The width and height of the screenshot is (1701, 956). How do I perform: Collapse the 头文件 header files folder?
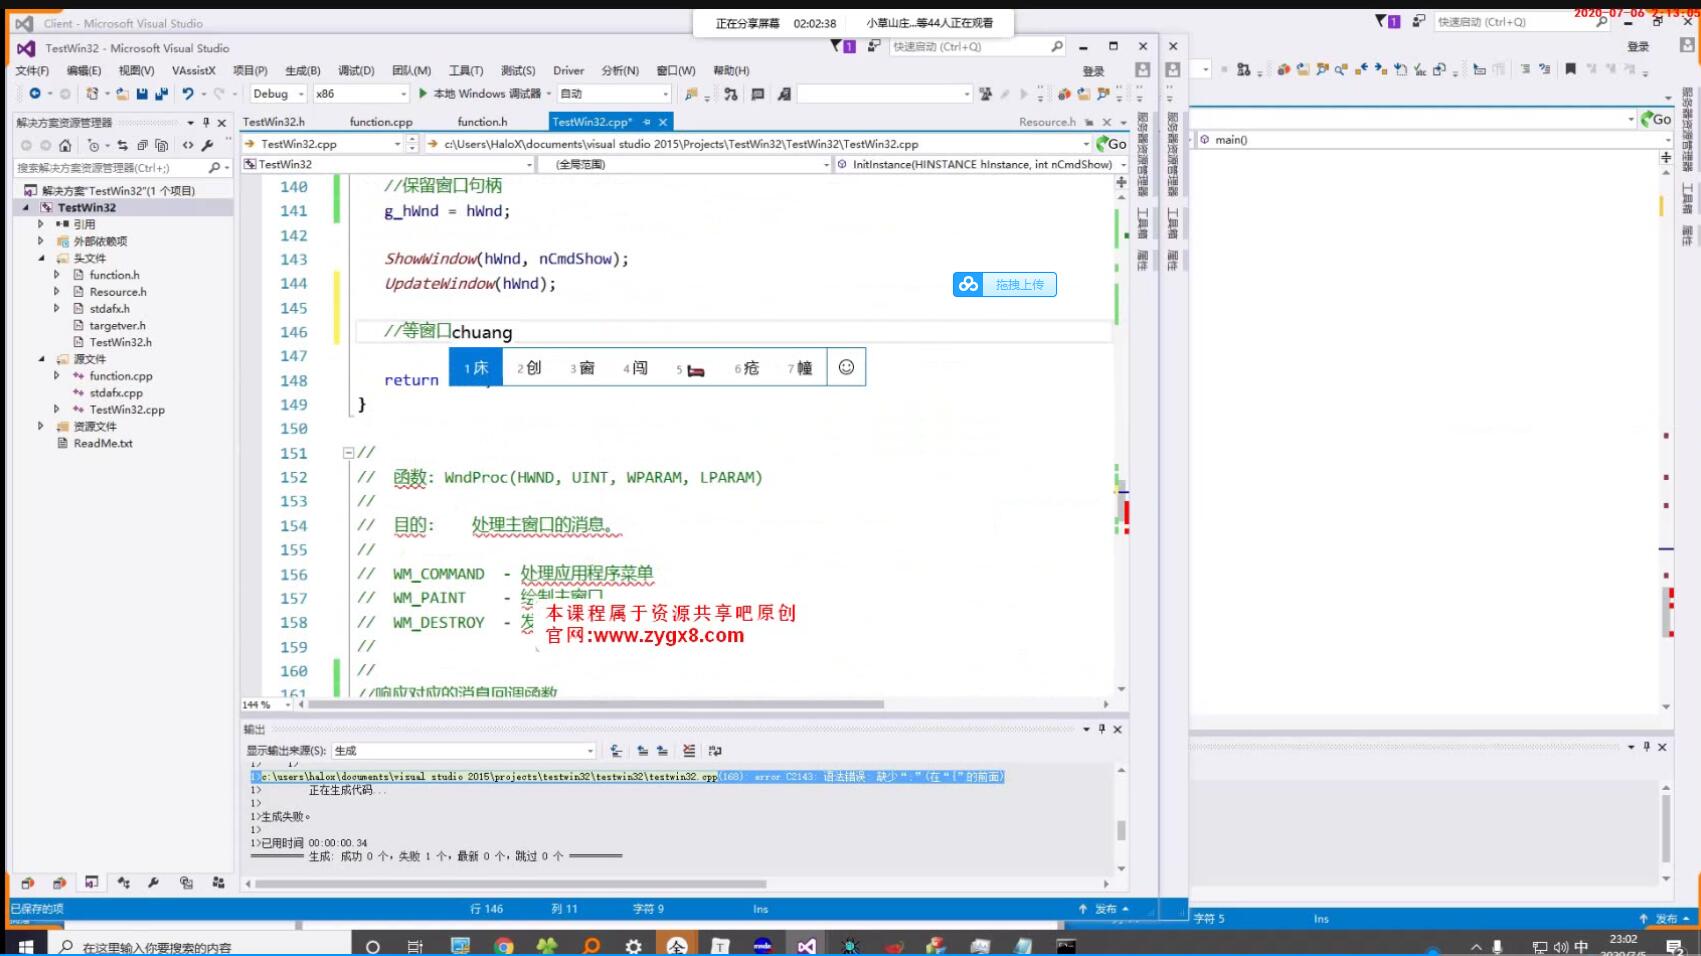(x=41, y=258)
